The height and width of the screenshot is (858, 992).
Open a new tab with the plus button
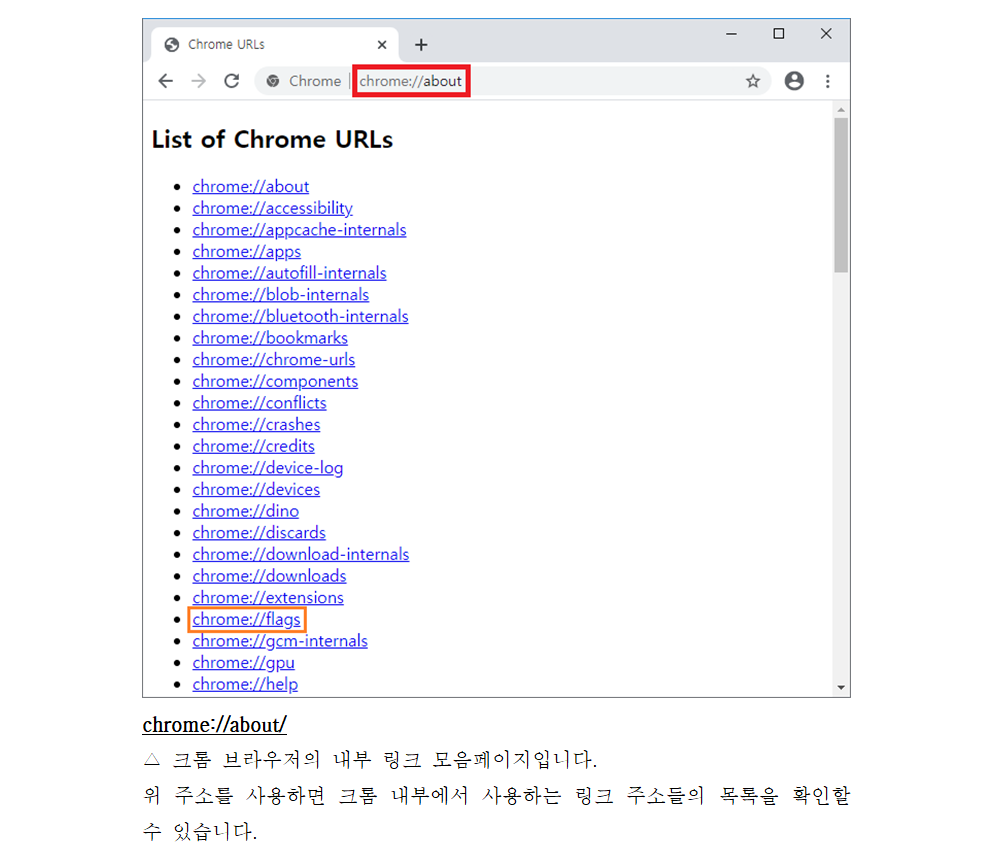pos(421,45)
